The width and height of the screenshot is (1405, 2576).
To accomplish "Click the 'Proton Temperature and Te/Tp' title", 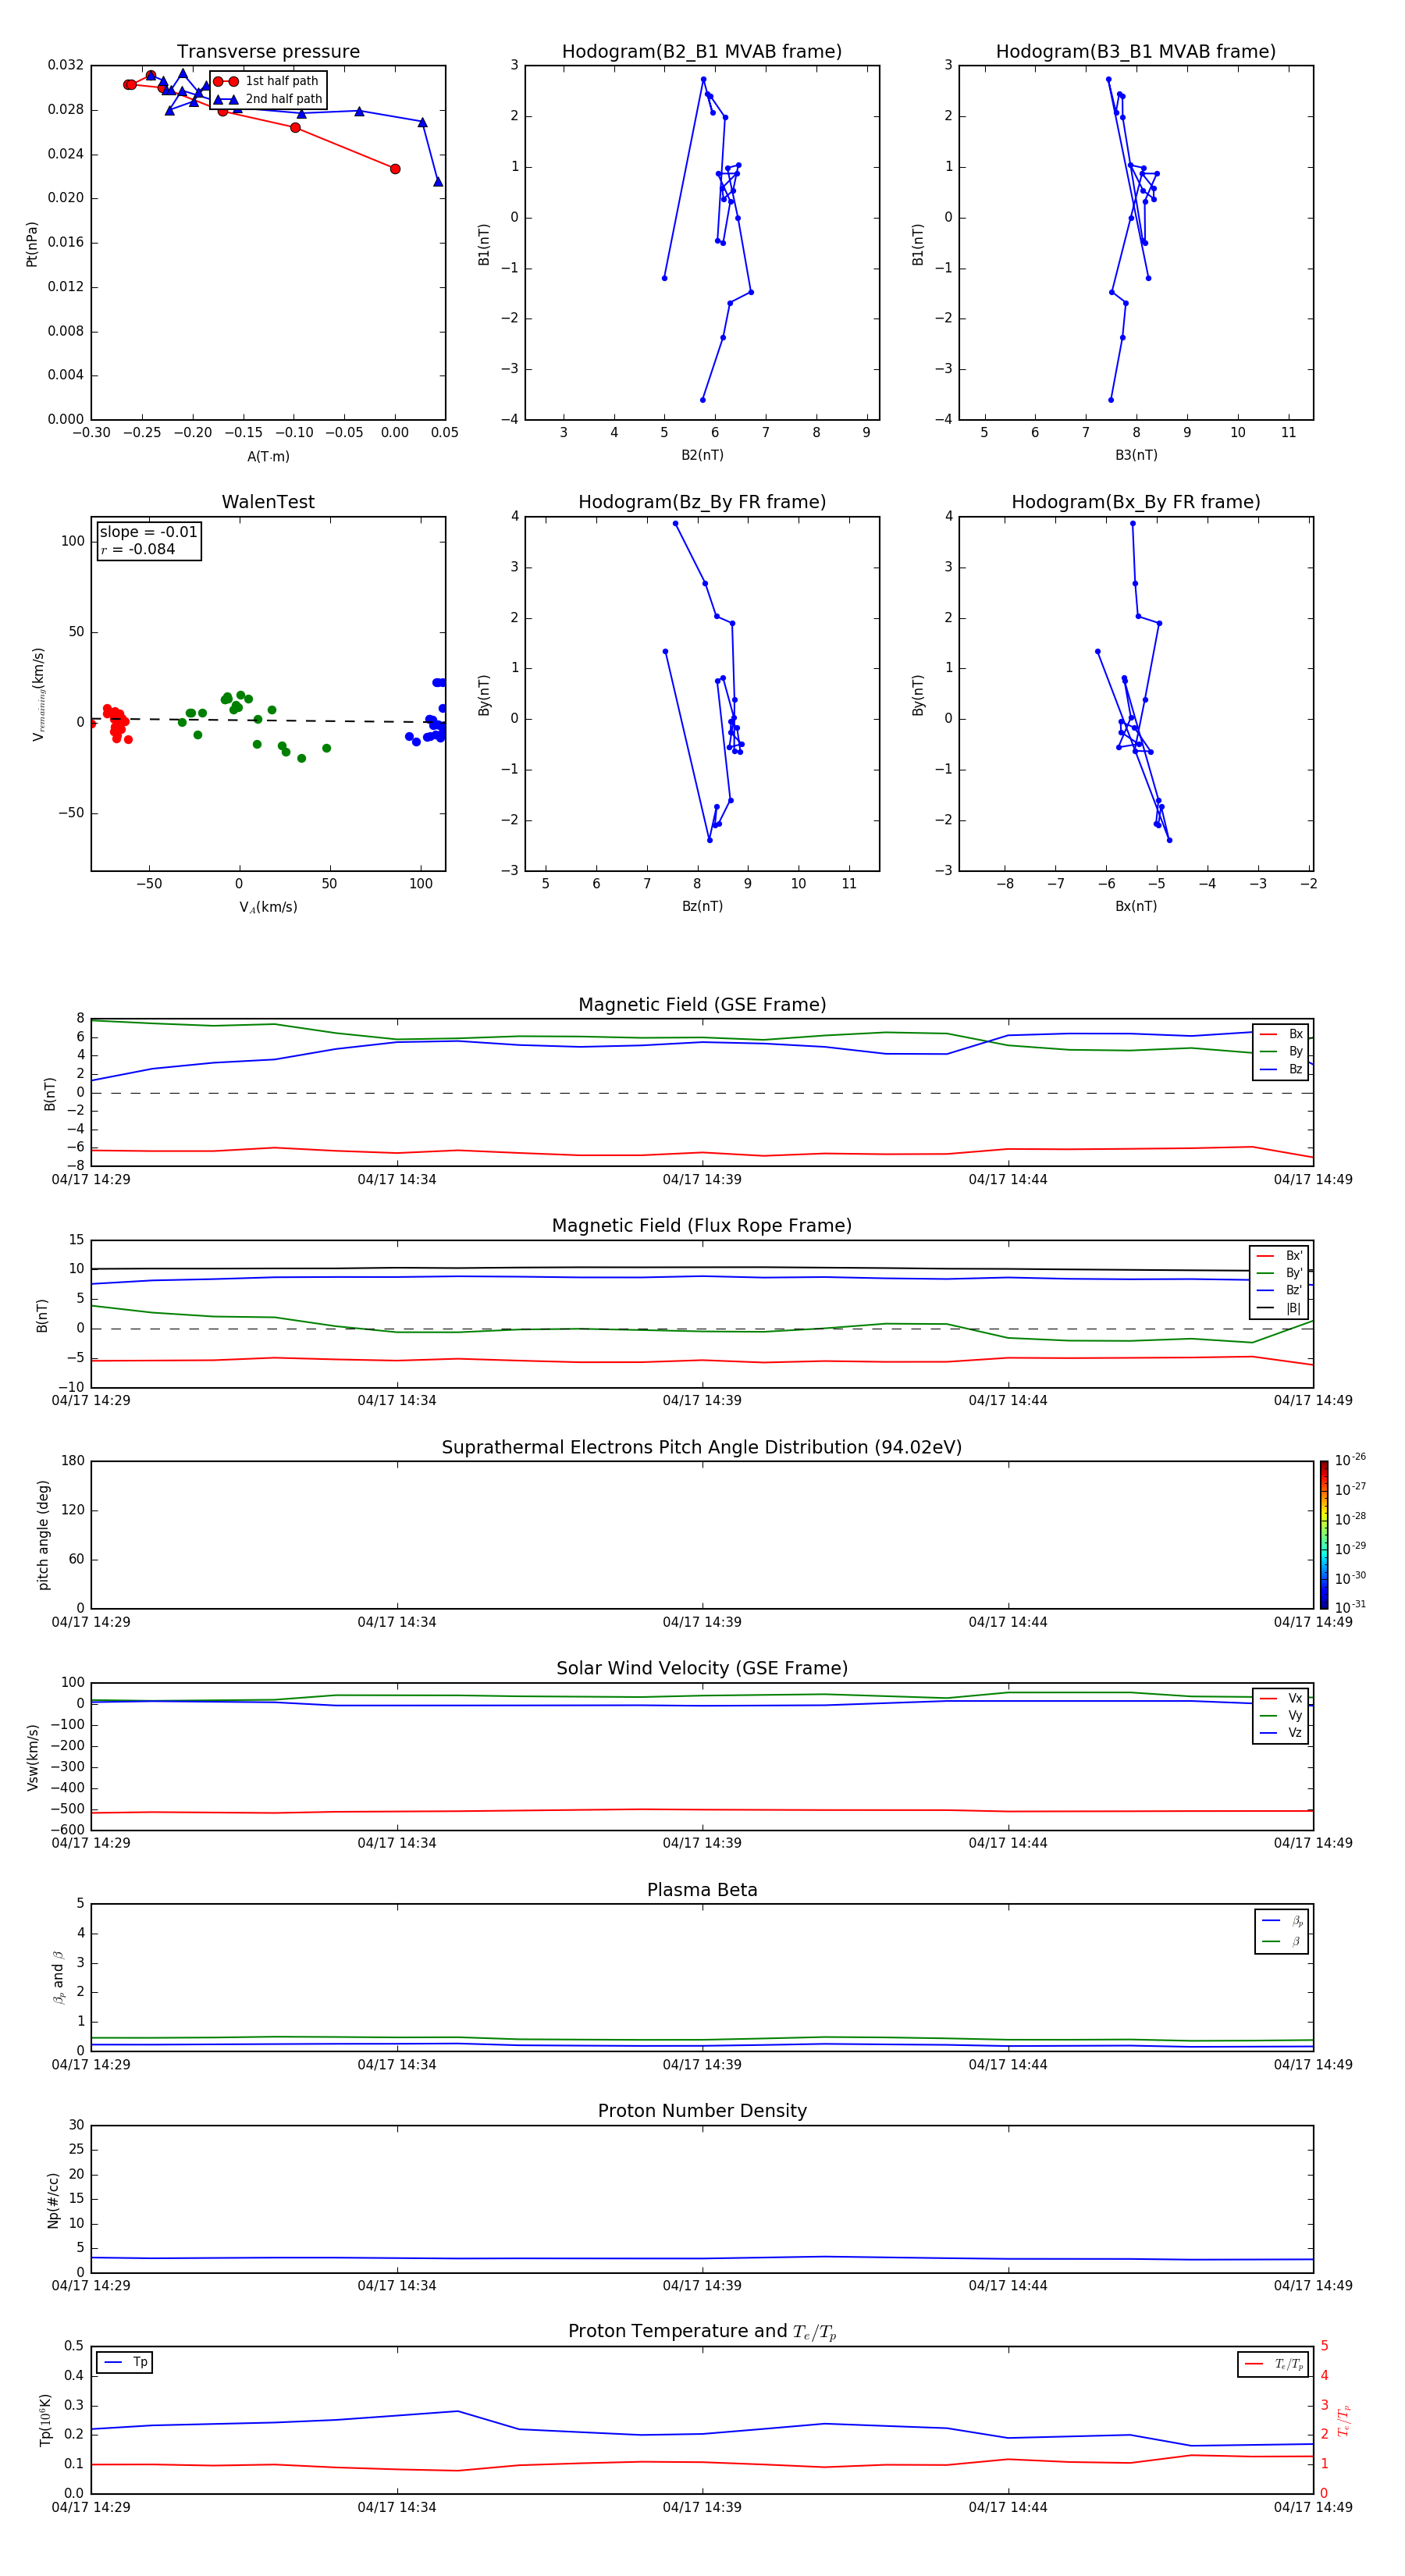I will [702, 2332].
